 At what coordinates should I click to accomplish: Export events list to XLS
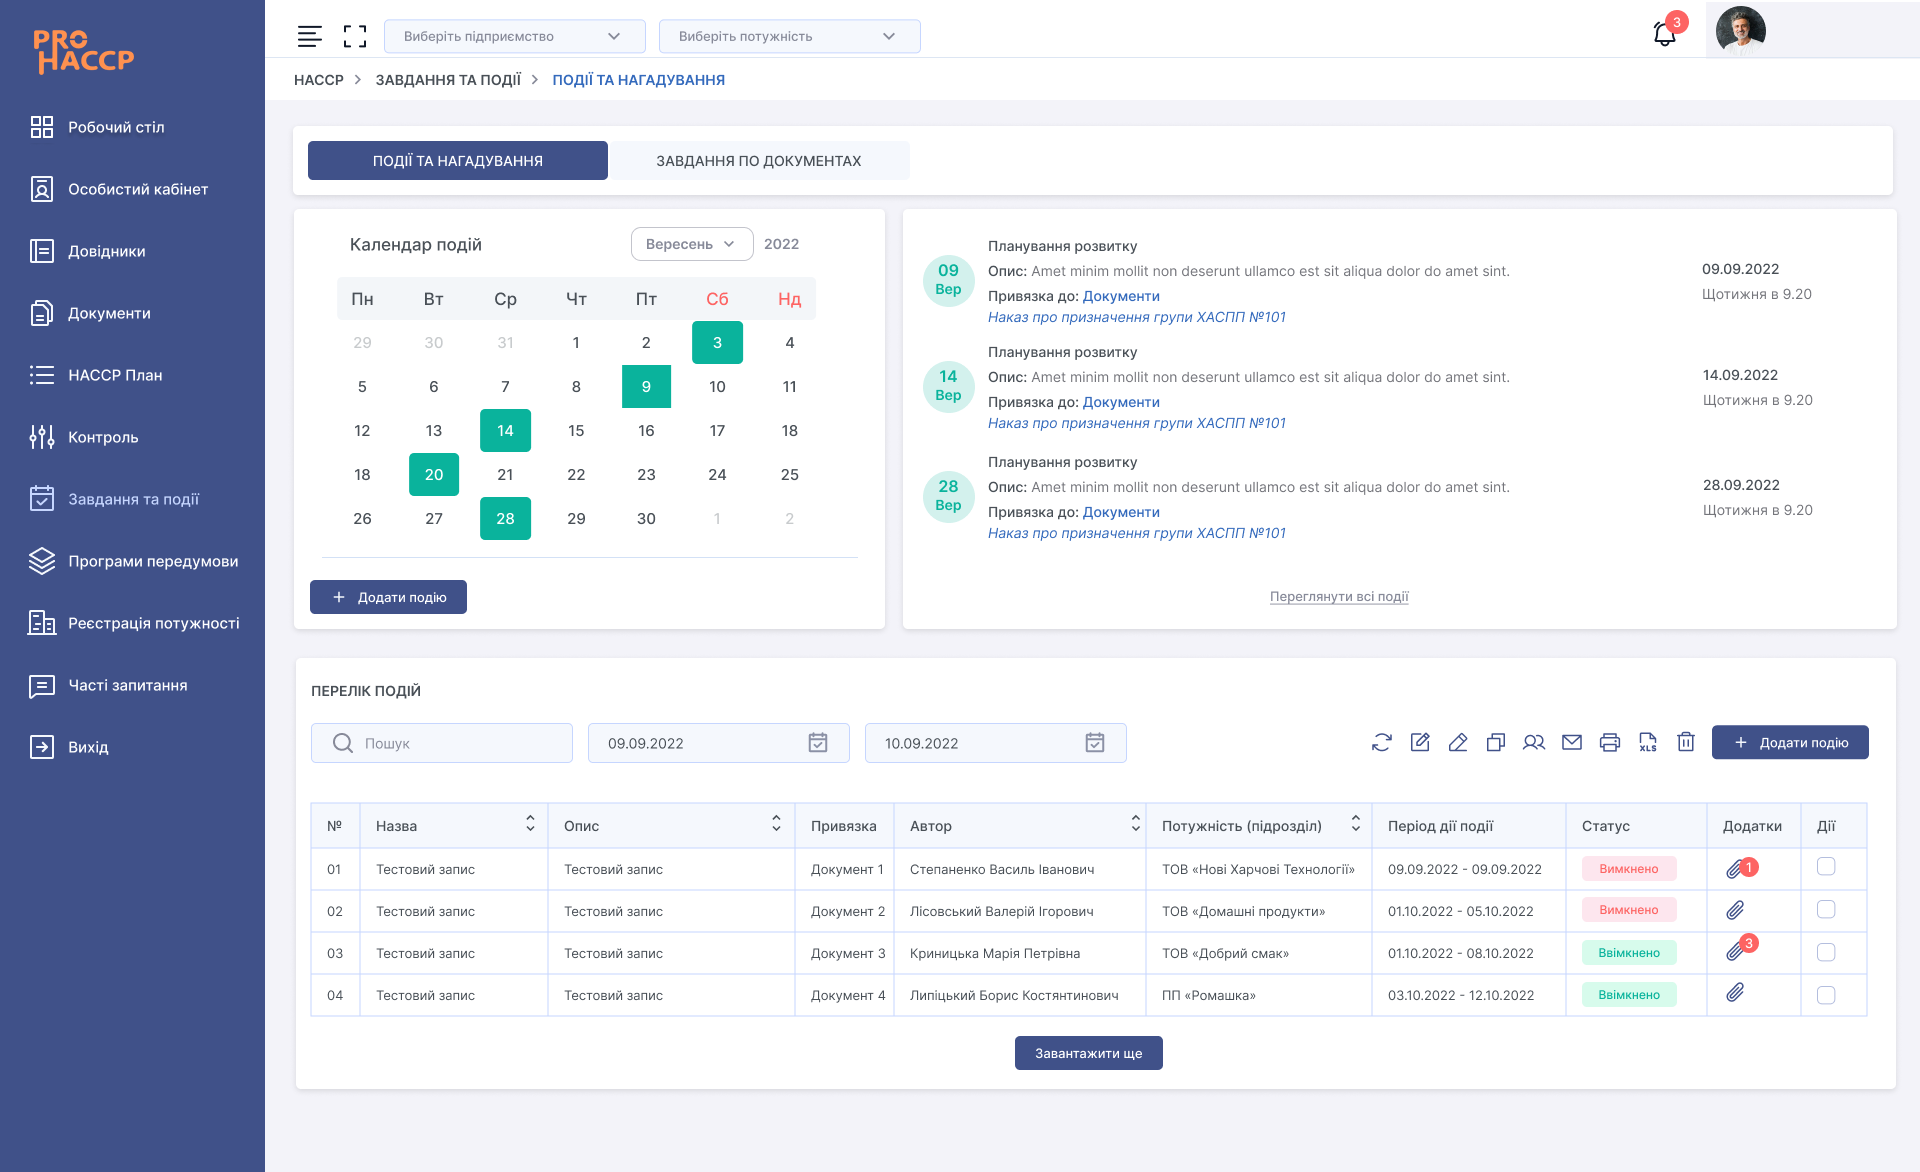(x=1648, y=742)
